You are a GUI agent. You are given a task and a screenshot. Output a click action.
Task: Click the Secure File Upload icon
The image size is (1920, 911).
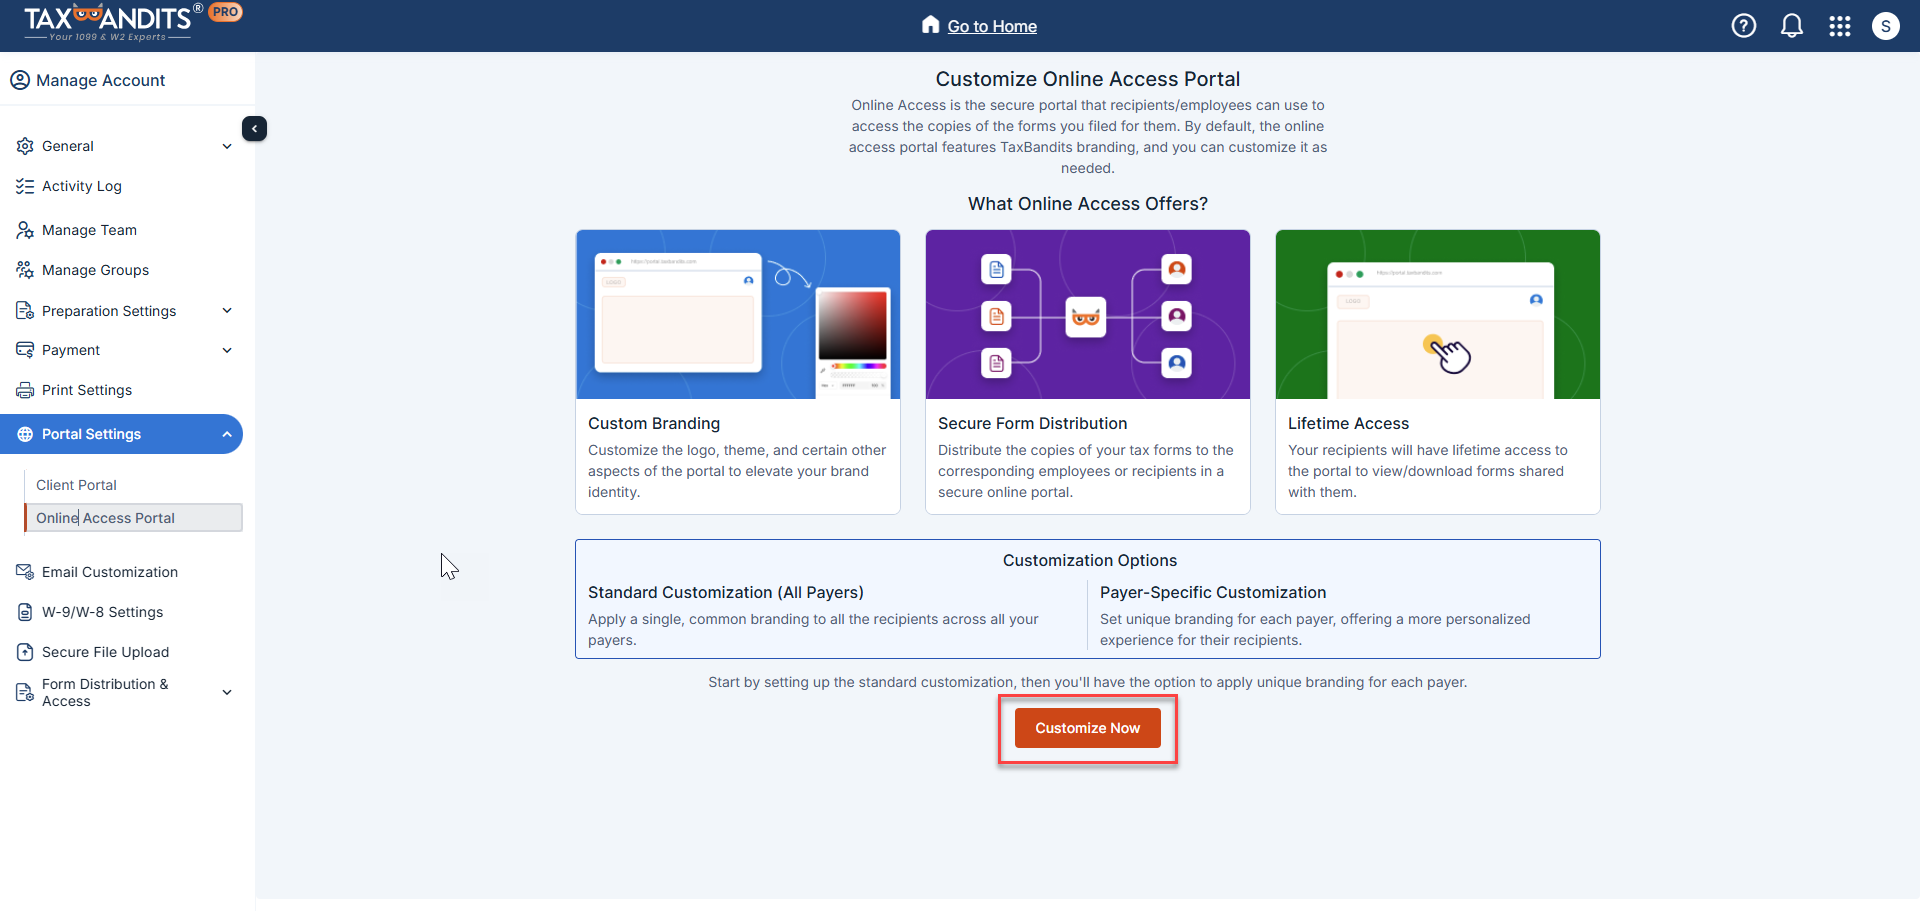pos(25,652)
